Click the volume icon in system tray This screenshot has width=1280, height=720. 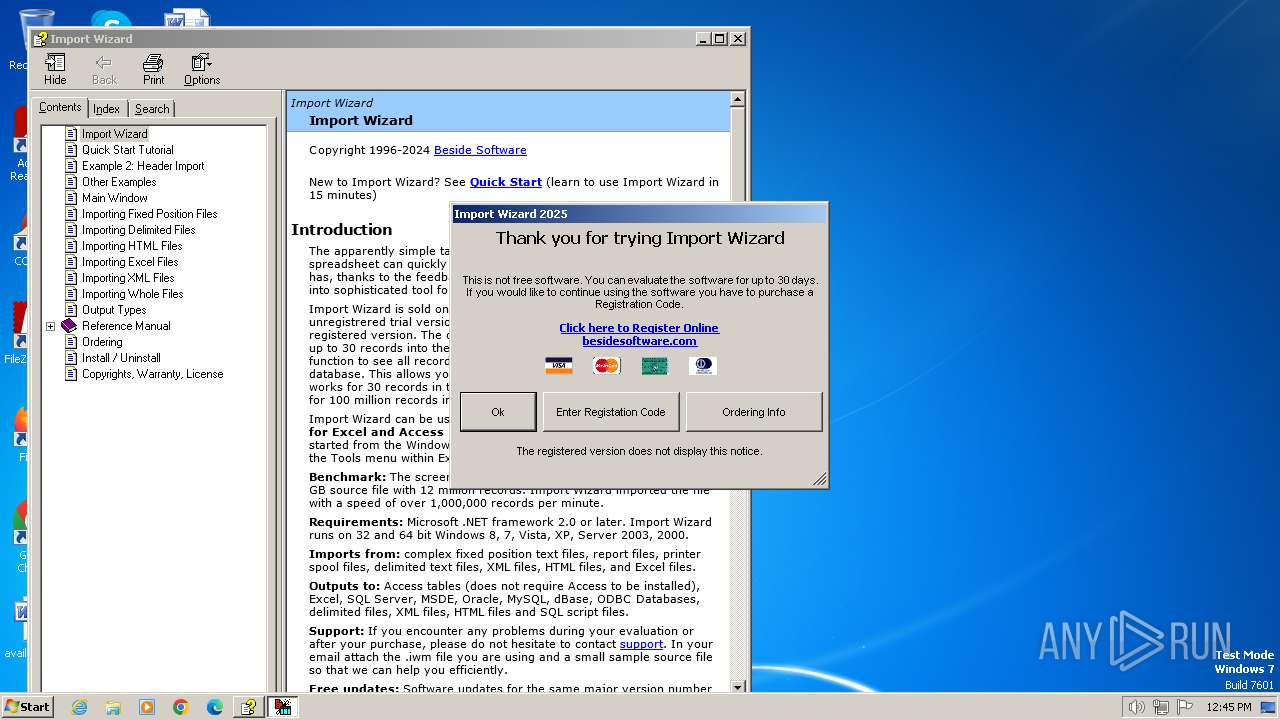(x=1136, y=707)
